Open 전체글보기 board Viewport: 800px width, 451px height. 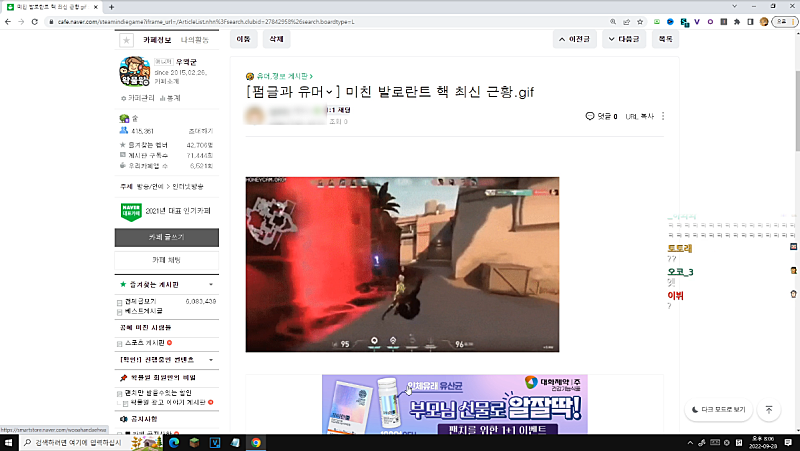pyautogui.click(x=140, y=302)
